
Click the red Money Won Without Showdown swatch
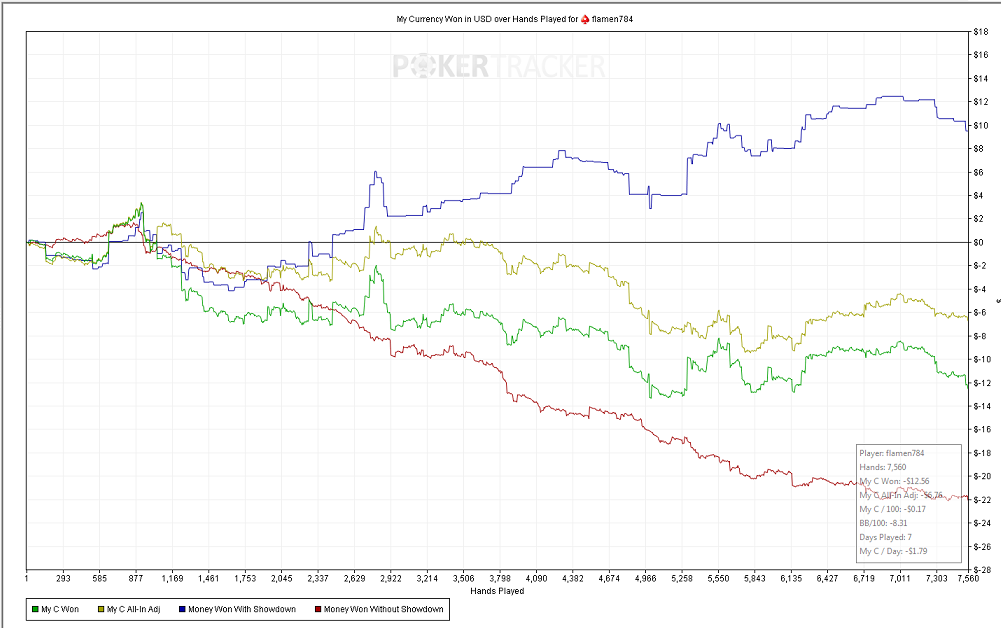coord(318,609)
